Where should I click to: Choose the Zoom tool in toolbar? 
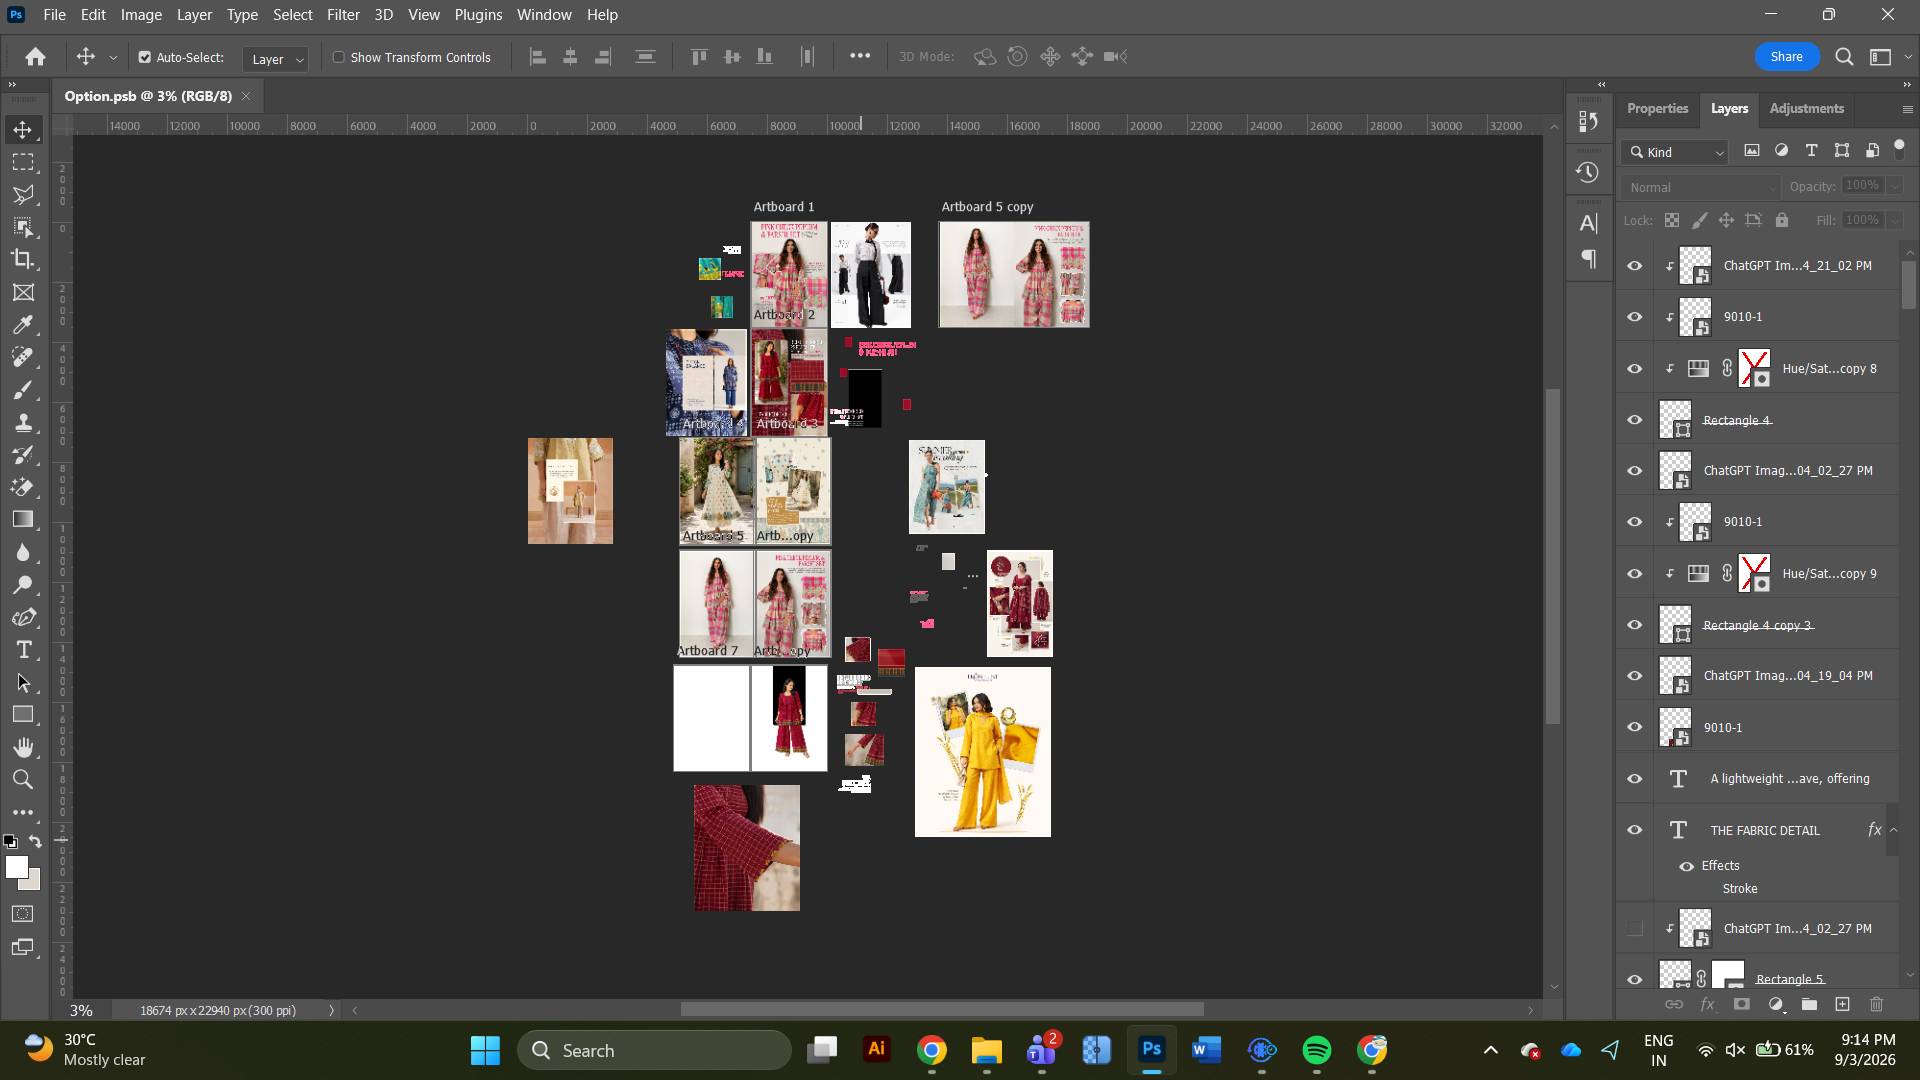(23, 780)
